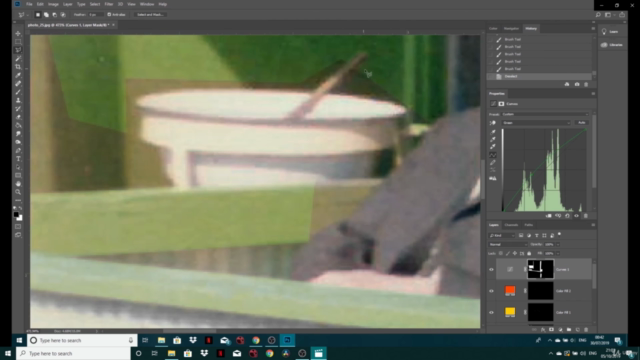
Task: Open the File menu
Action: 29,4
